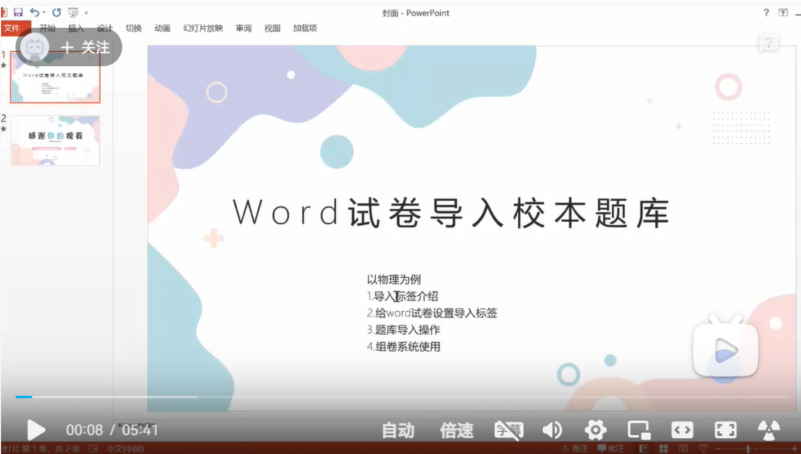Switch to Normal view icon in status bar

tap(644, 449)
